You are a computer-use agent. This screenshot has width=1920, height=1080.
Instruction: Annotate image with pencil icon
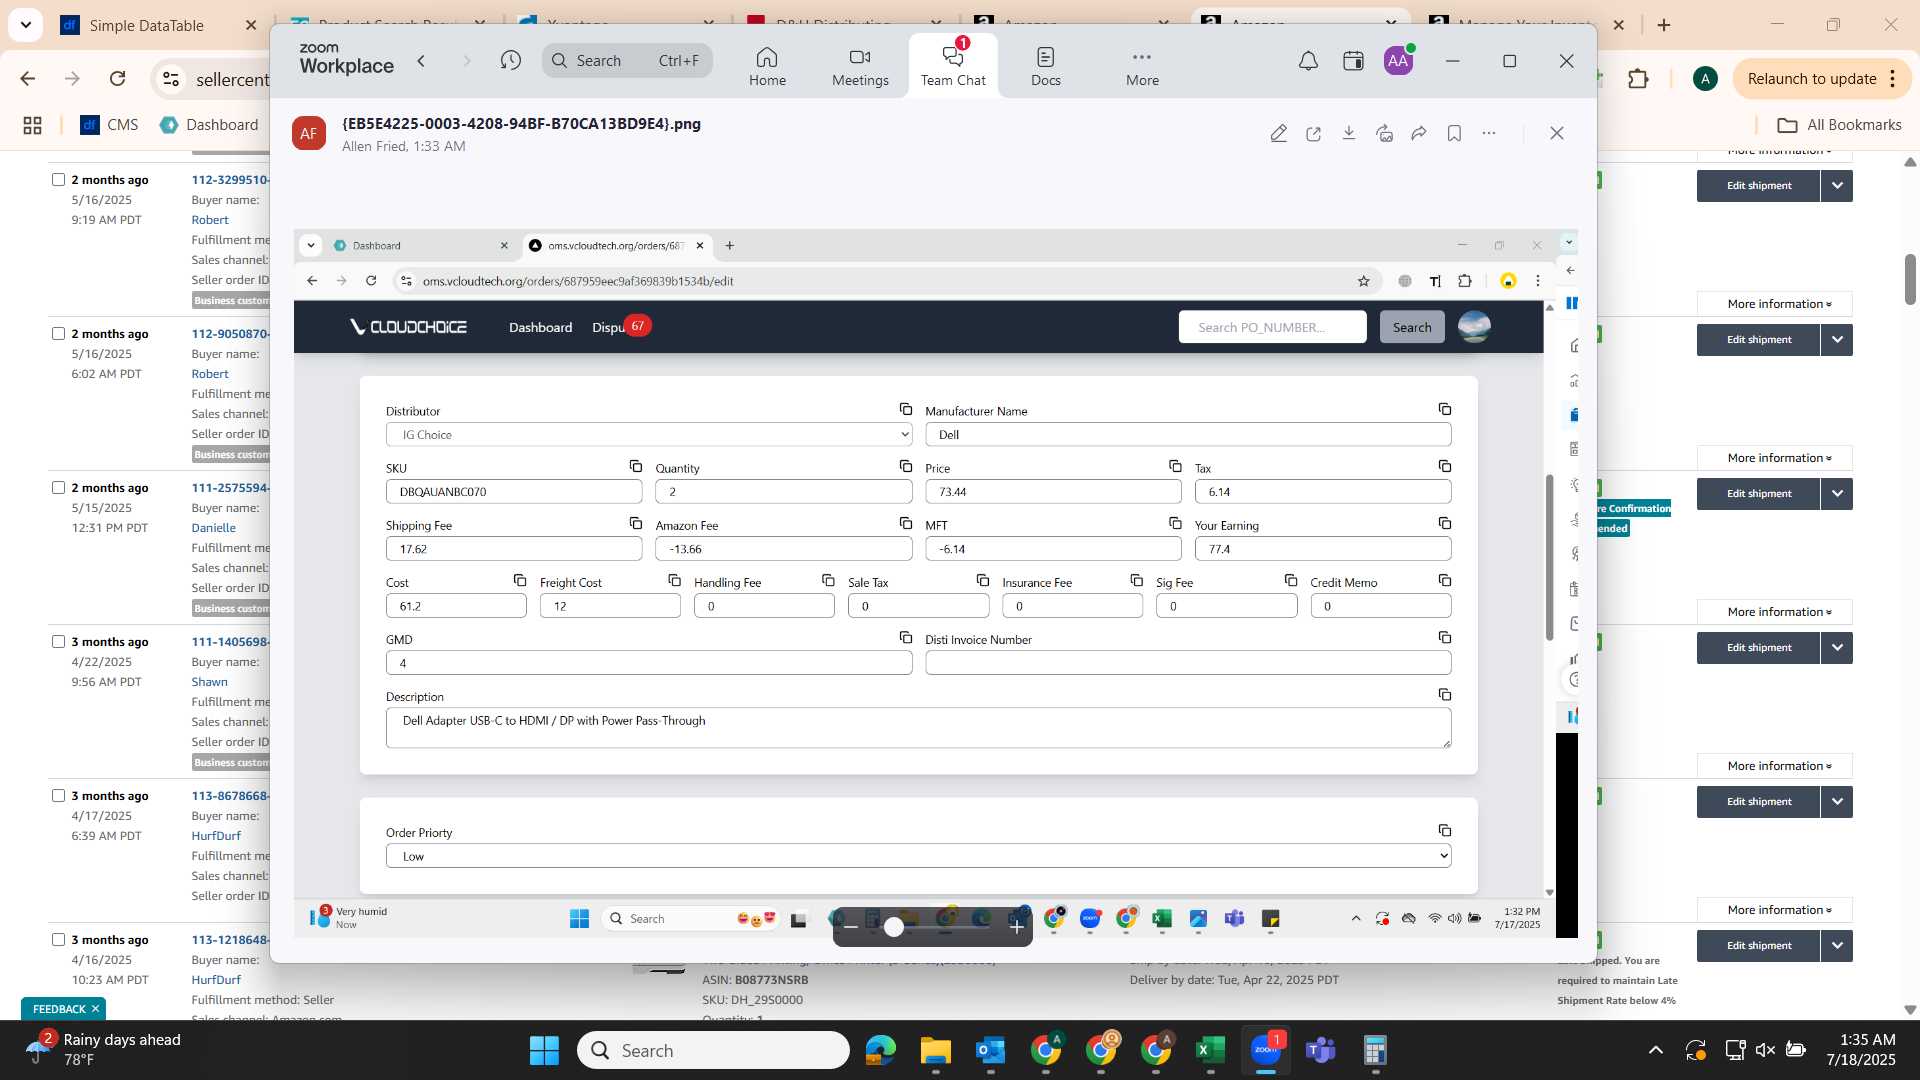(x=1278, y=133)
